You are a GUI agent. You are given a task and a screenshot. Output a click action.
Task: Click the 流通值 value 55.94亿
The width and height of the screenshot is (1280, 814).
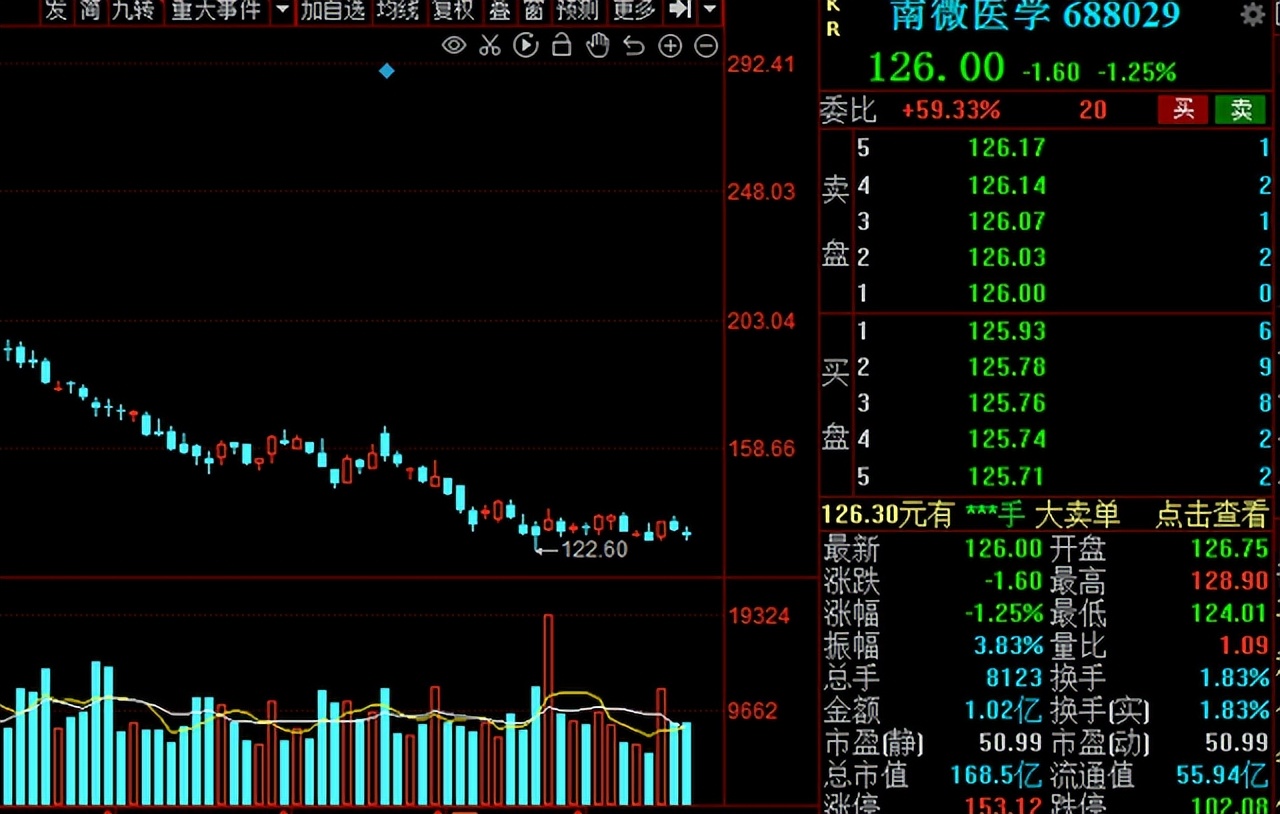click(x=1223, y=774)
